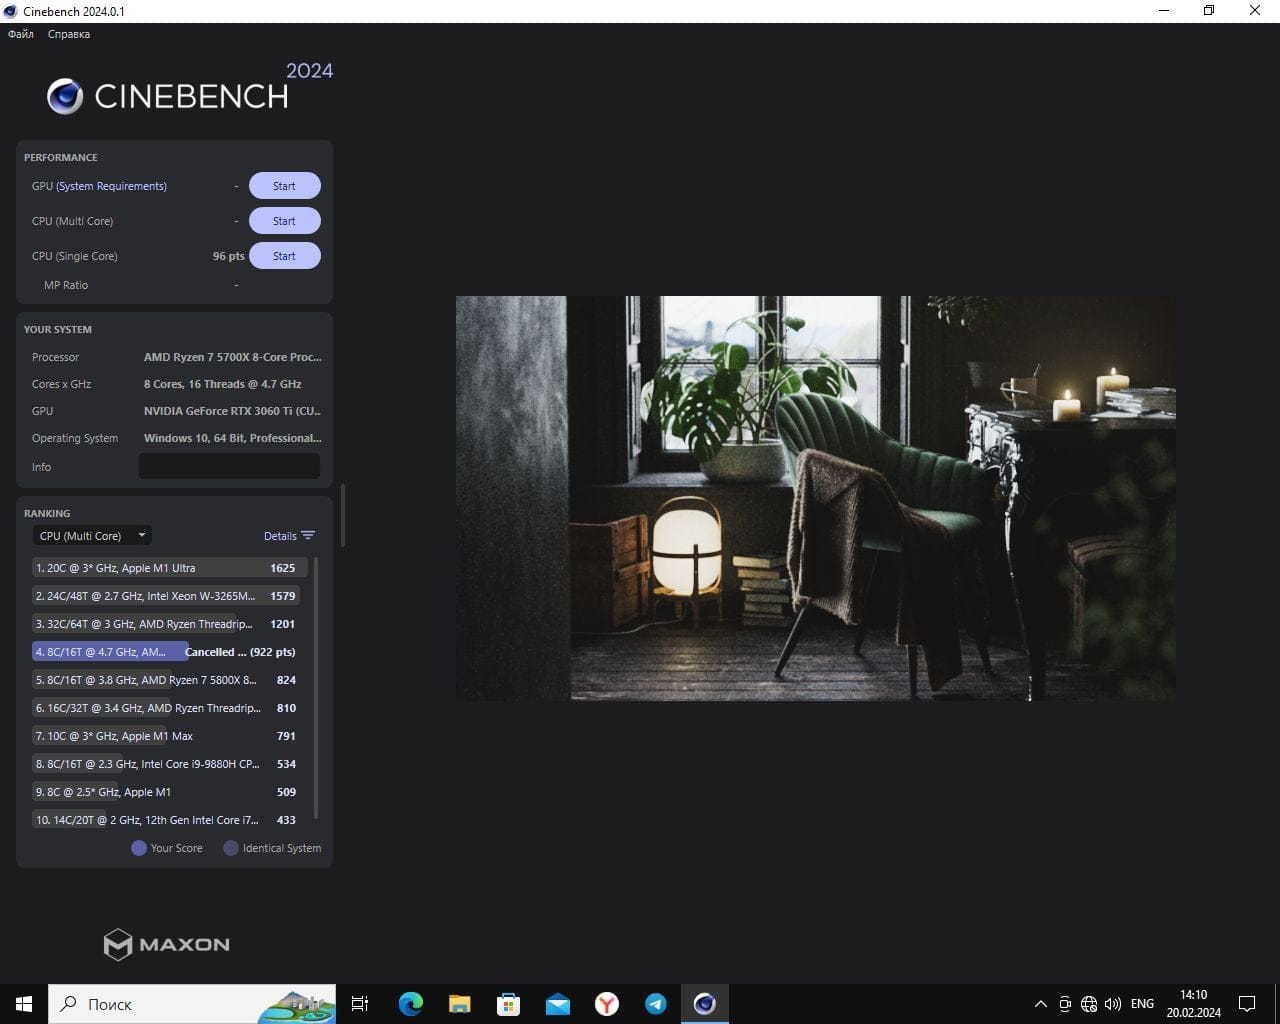Image resolution: width=1280 pixels, height=1024 pixels.
Task: Open the Справка menu
Action: tap(69, 34)
